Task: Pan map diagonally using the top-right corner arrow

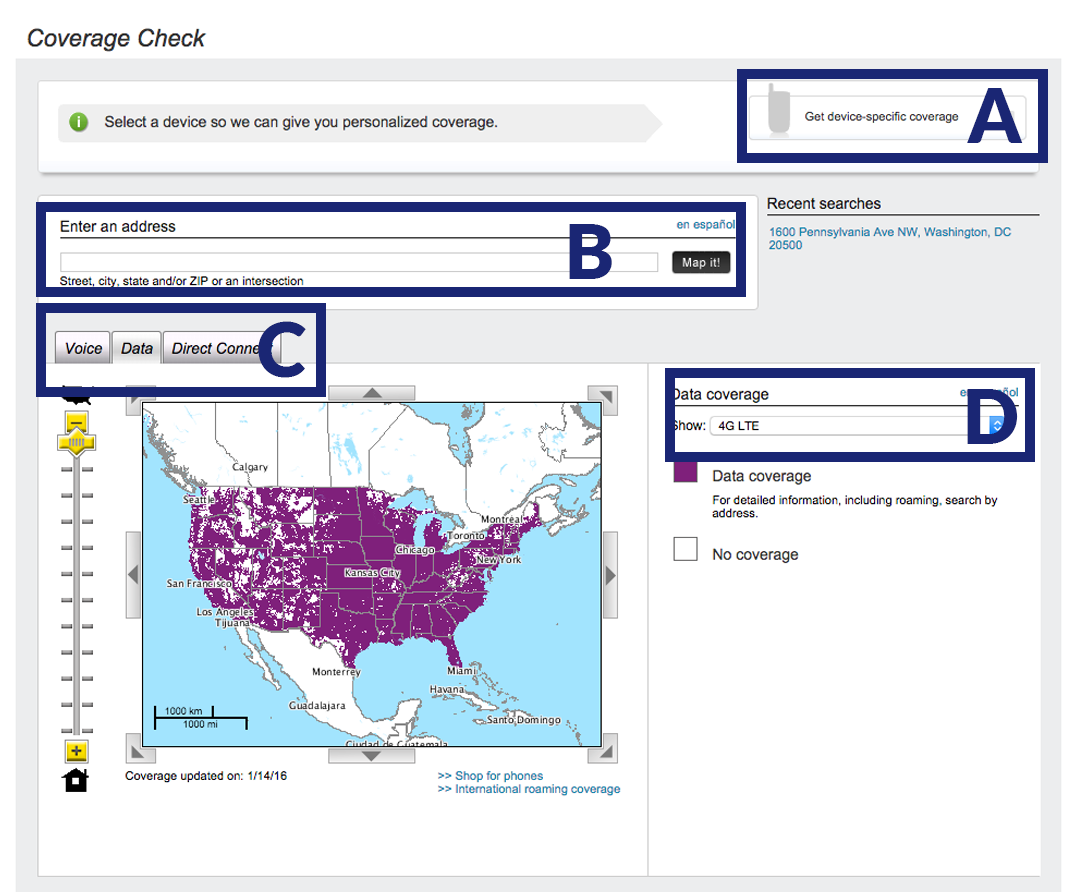Action: click(x=603, y=400)
